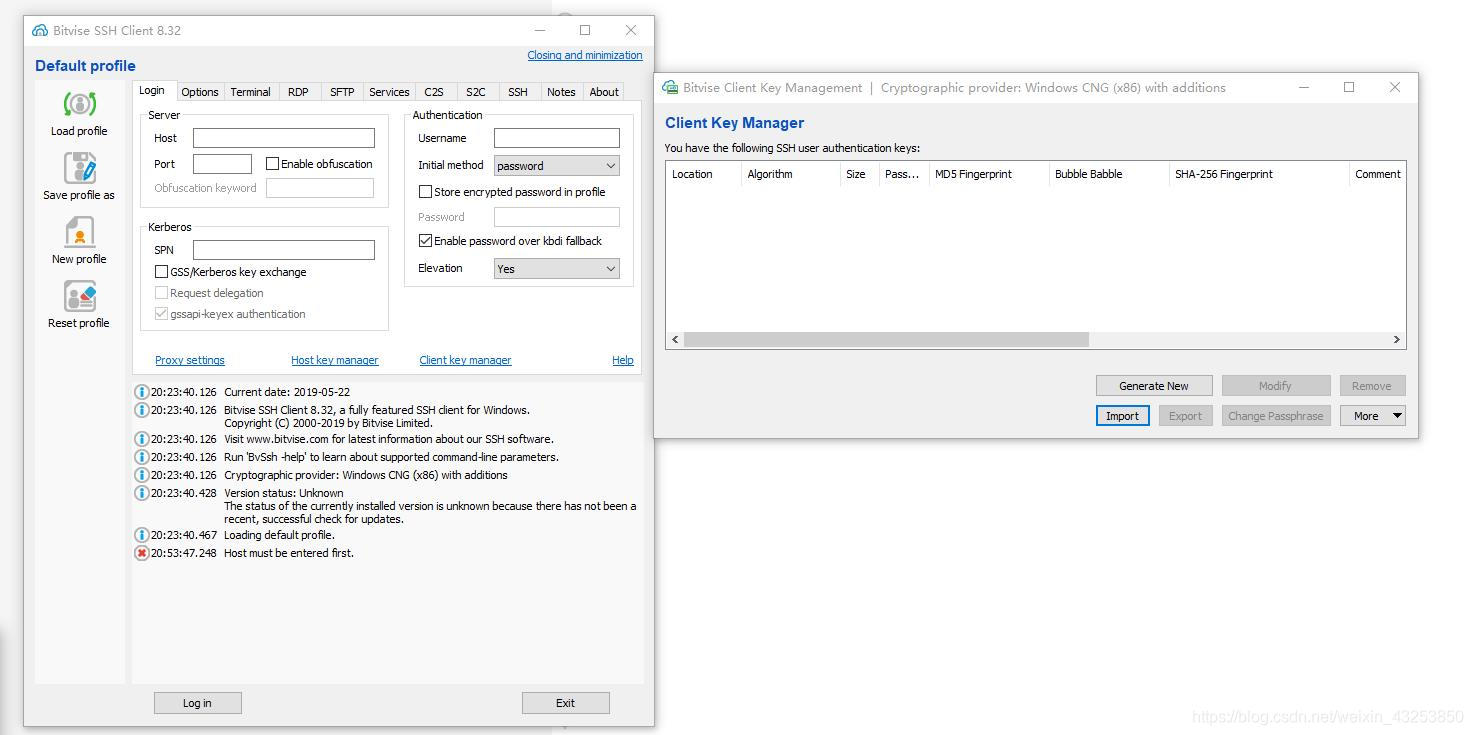Open the Elevation dropdown

pyautogui.click(x=557, y=268)
